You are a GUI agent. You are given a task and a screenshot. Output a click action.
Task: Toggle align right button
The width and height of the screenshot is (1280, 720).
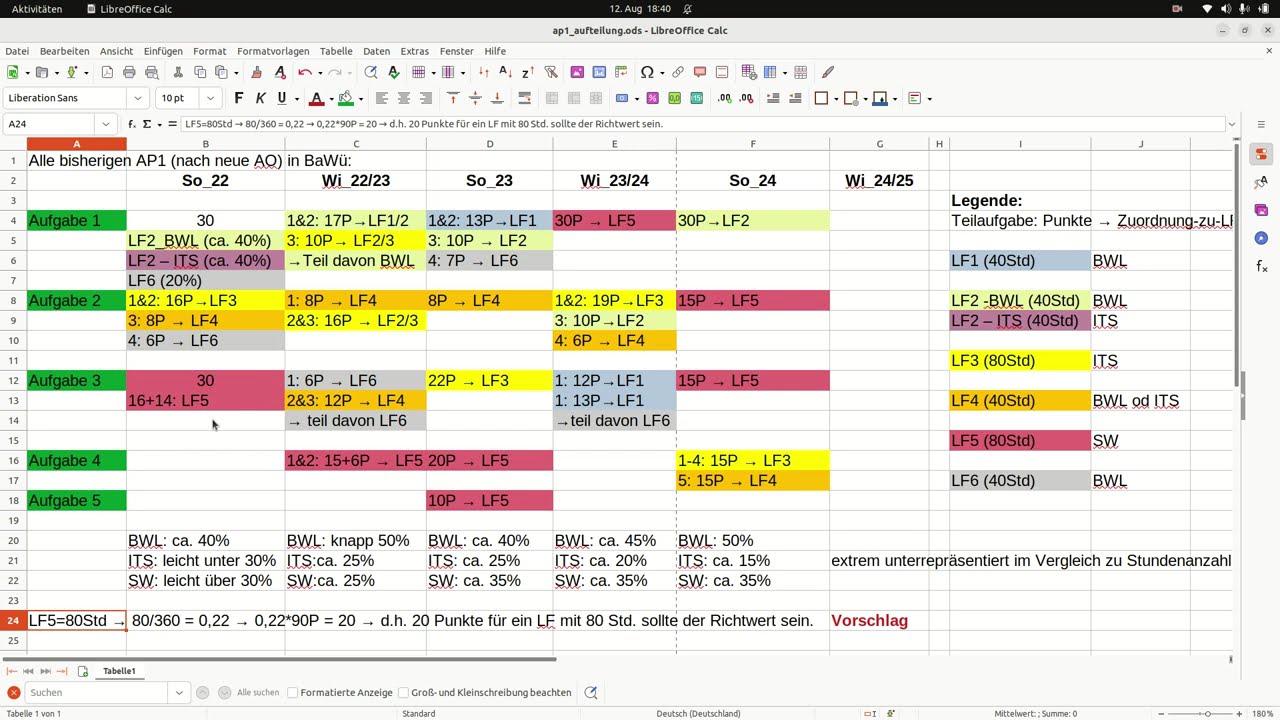pyautogui.click(x=425, y=98)
